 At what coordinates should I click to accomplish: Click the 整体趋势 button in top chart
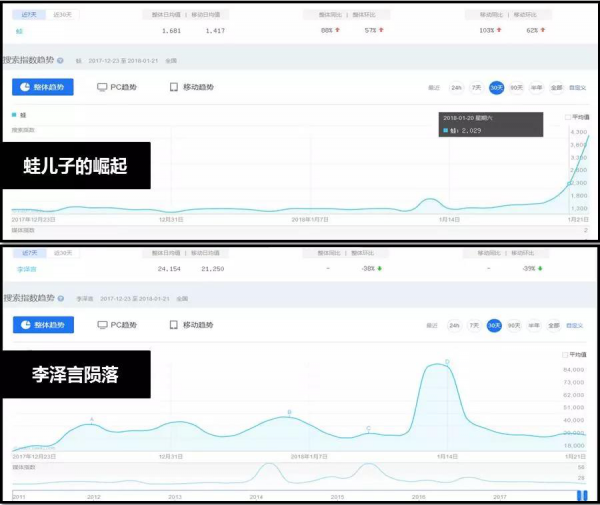click(42, 87)
